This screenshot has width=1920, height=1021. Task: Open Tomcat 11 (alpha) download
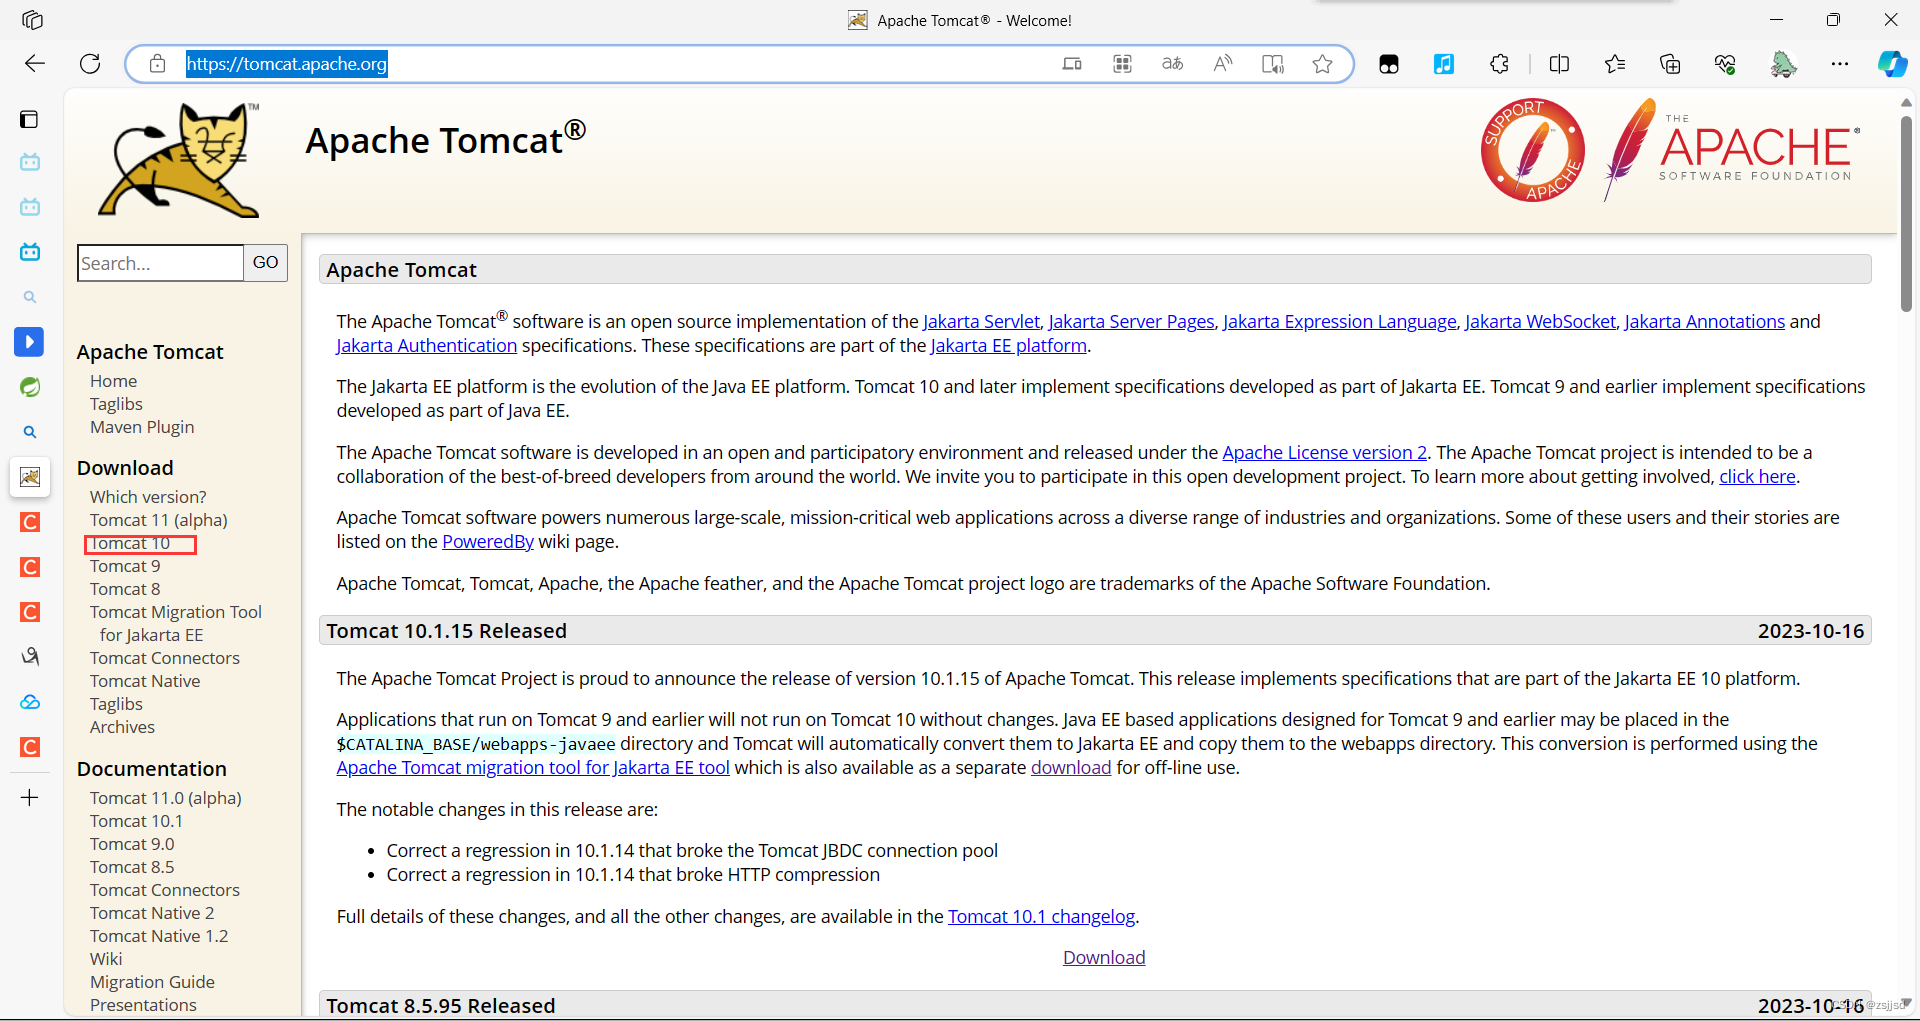(x=159, y=520)
